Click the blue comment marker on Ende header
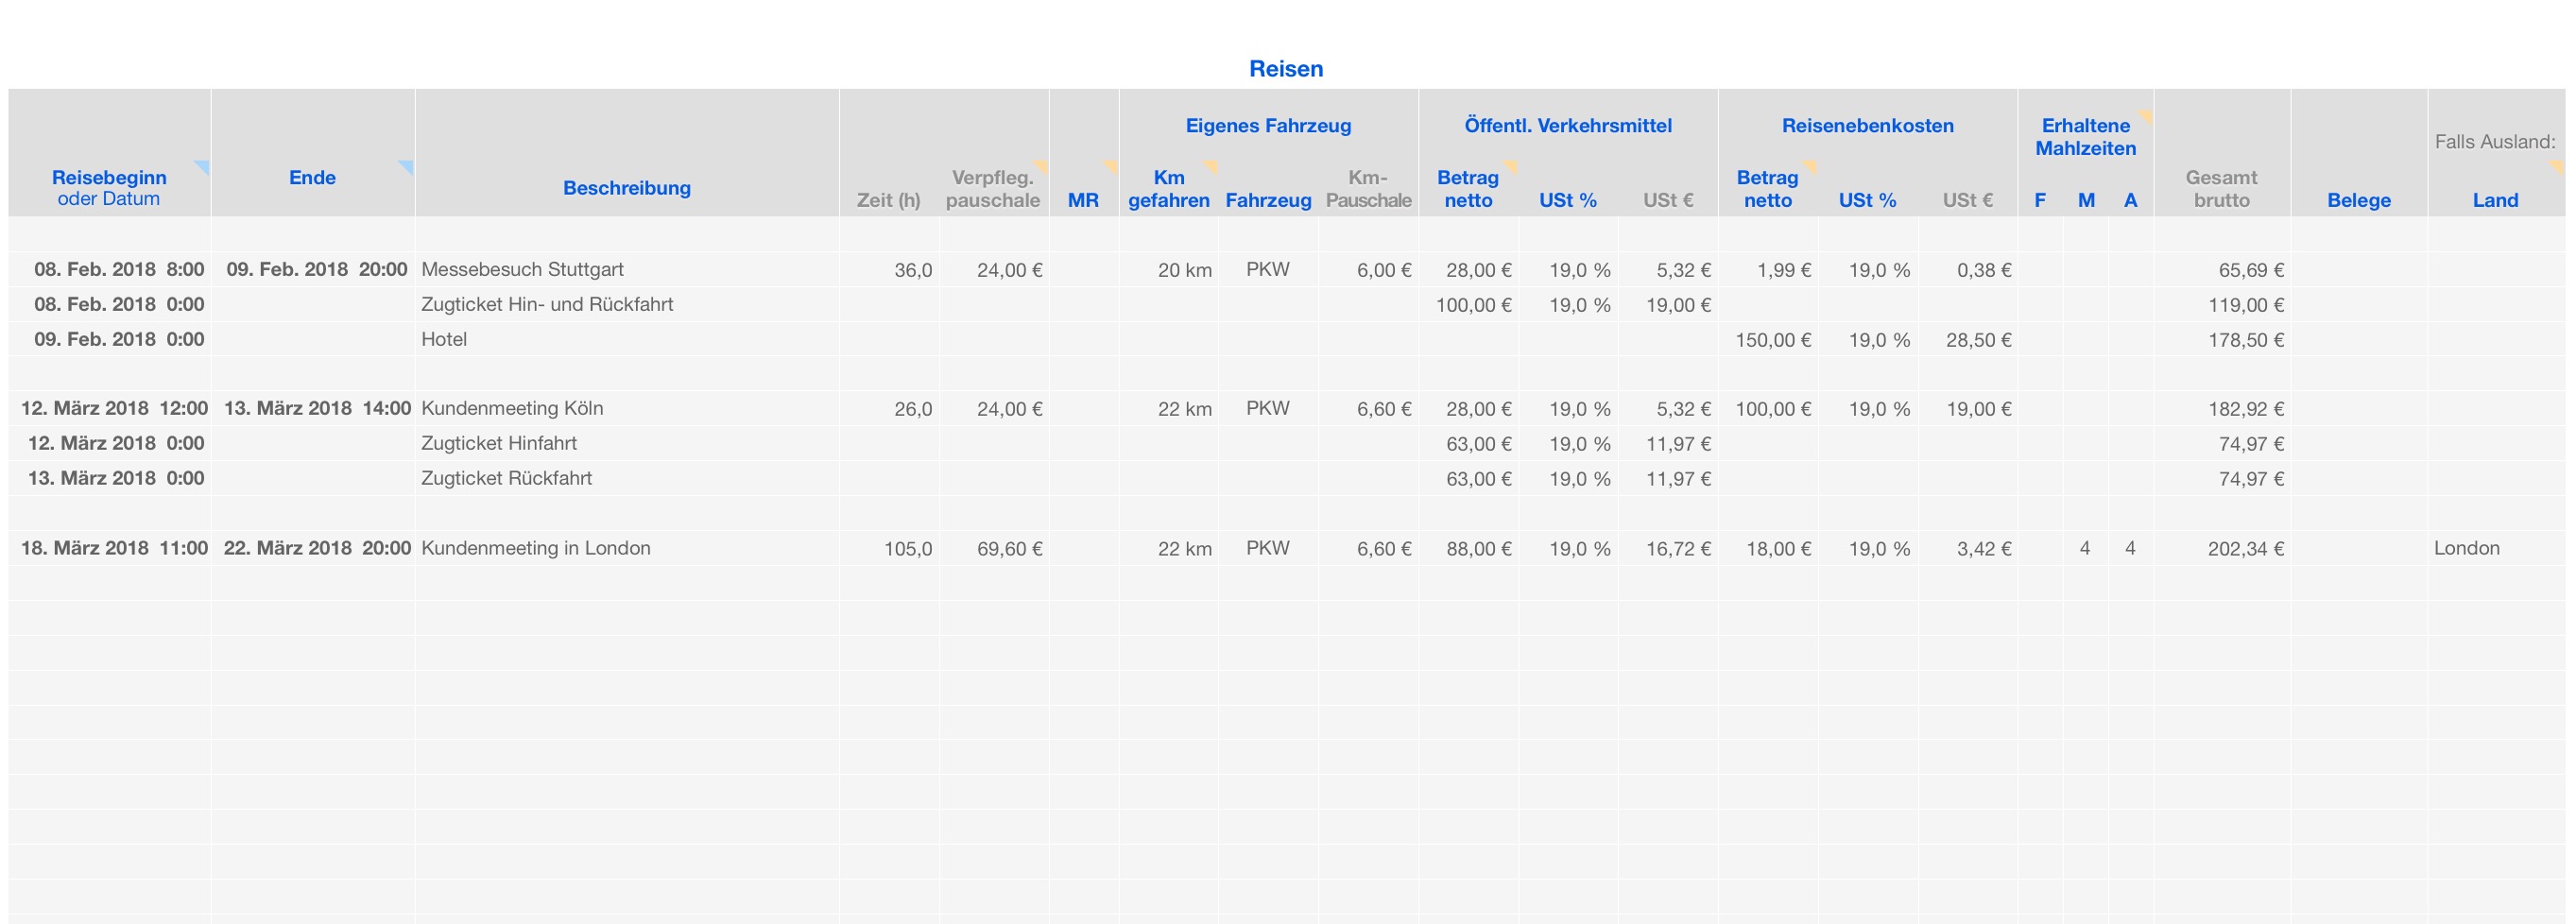The image size is (2576, 924). coord(407,166)
